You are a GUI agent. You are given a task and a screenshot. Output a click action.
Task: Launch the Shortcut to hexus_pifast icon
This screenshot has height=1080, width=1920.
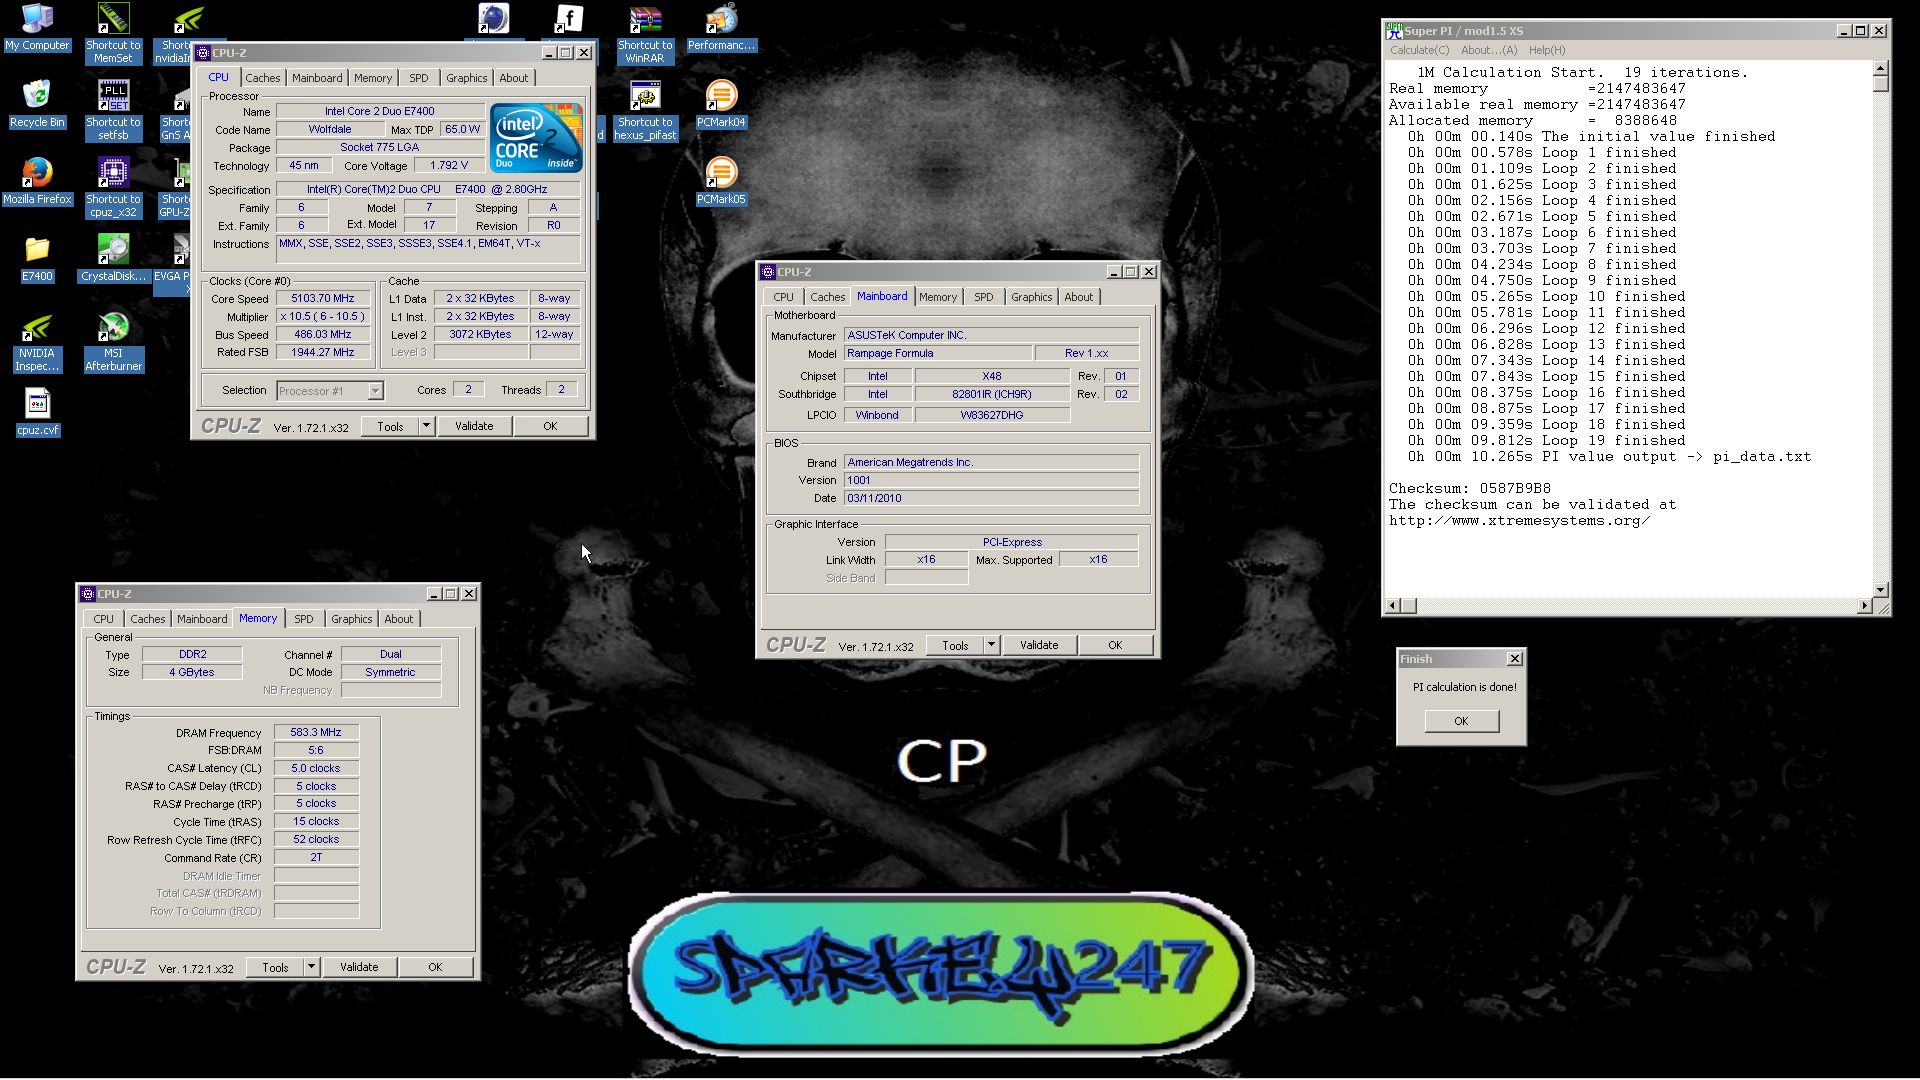tap(645, 110)
